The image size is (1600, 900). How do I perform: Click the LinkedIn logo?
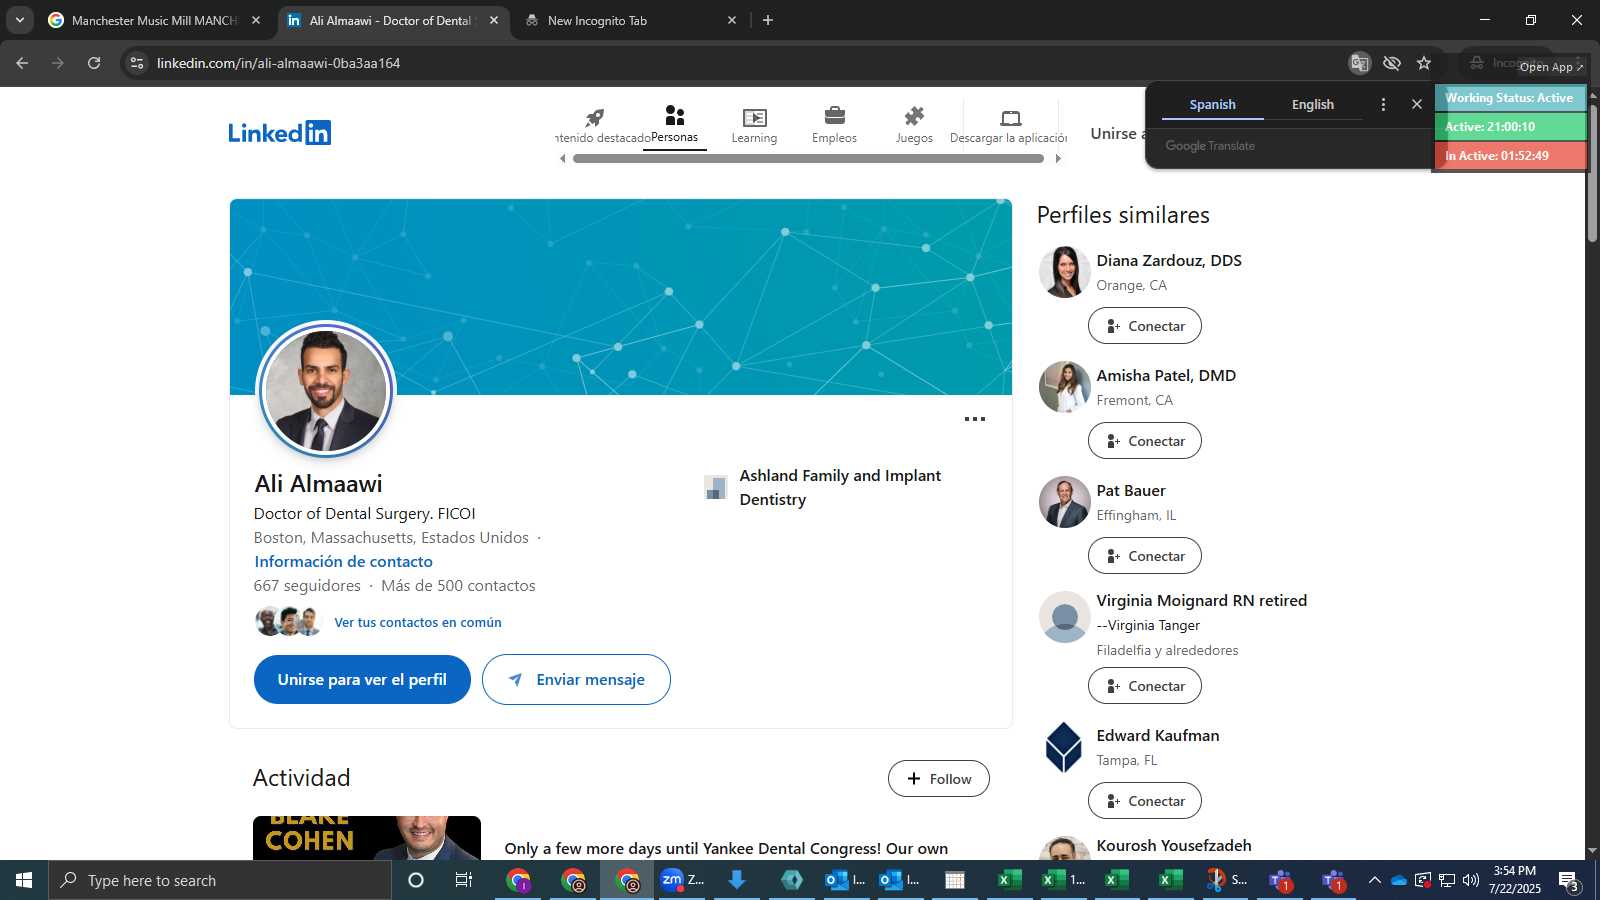coord(280,133)
